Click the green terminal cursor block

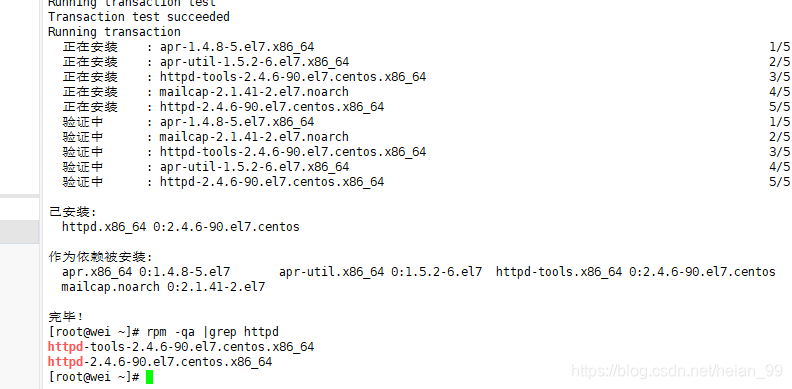[x=149, y=377]
